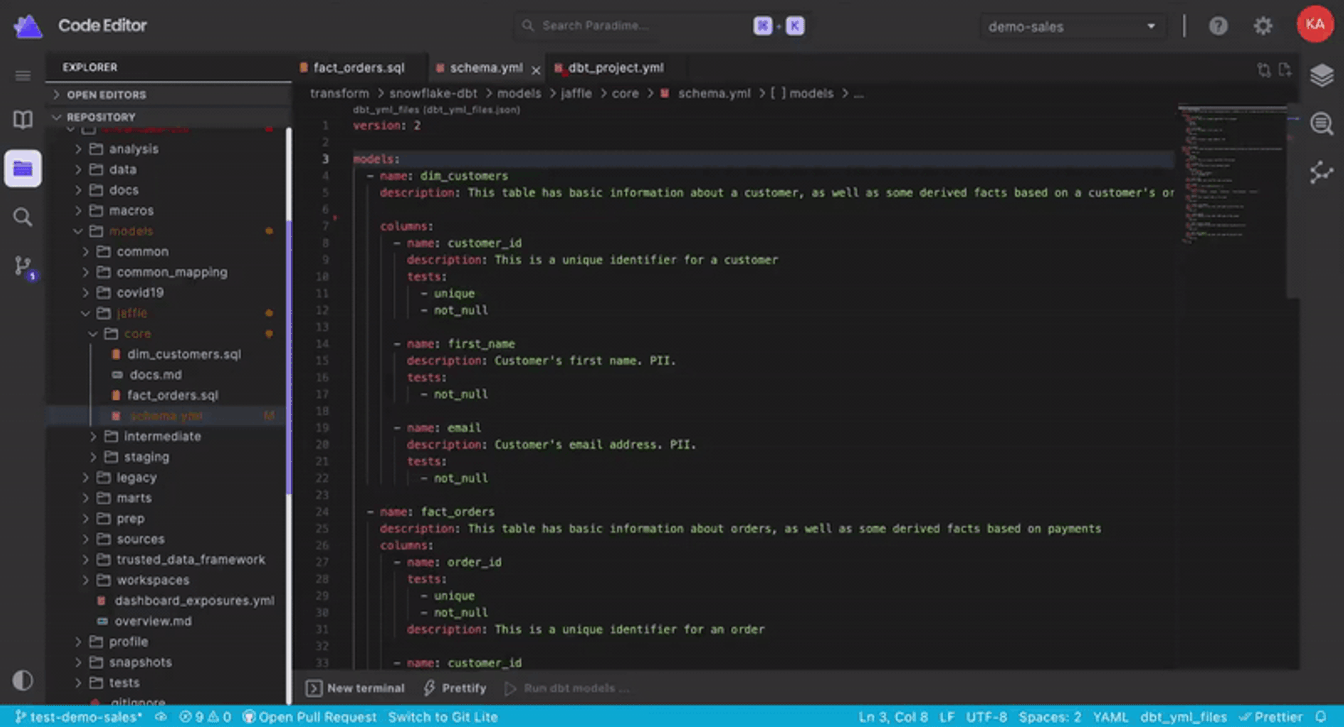The height and width of the screenshot is (727, 1344).
Task: Click jaffle in the breadcrumb path
Action: click(x=576, y=93)
